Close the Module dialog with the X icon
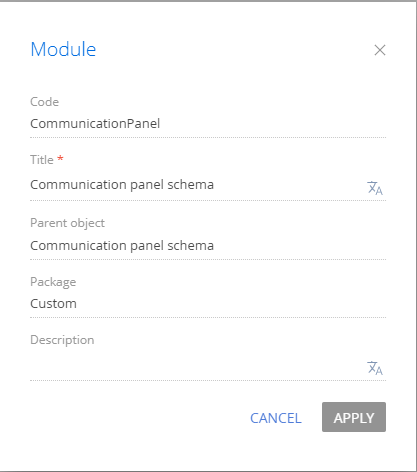Screen dimensions: 417x472 pos(380,50)
